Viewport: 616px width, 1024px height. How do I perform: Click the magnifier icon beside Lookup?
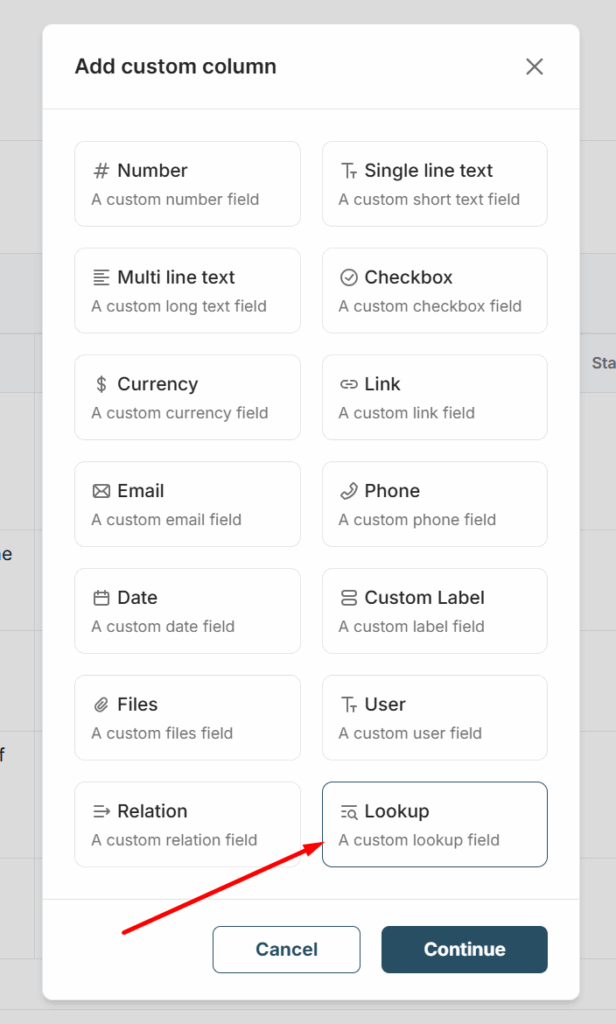pos(348,812)
